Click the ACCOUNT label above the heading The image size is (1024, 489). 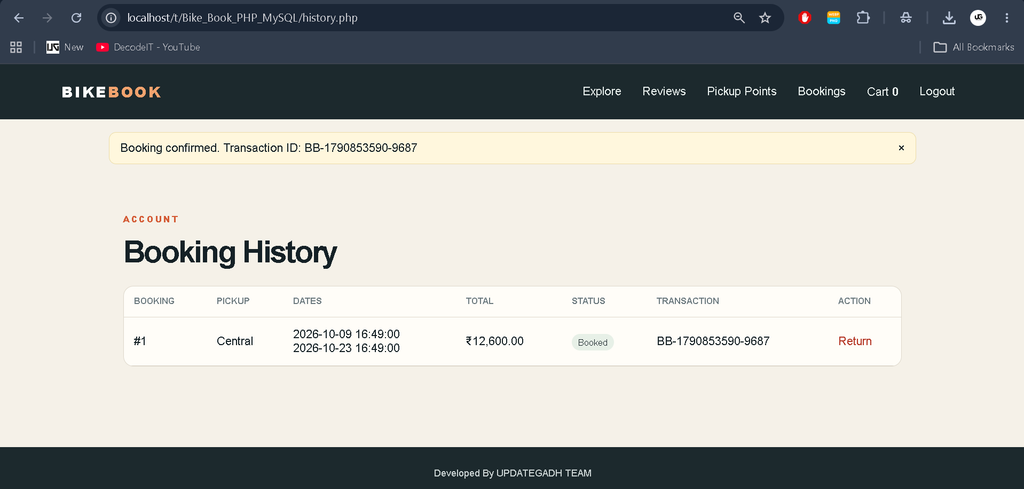point(151,219)
